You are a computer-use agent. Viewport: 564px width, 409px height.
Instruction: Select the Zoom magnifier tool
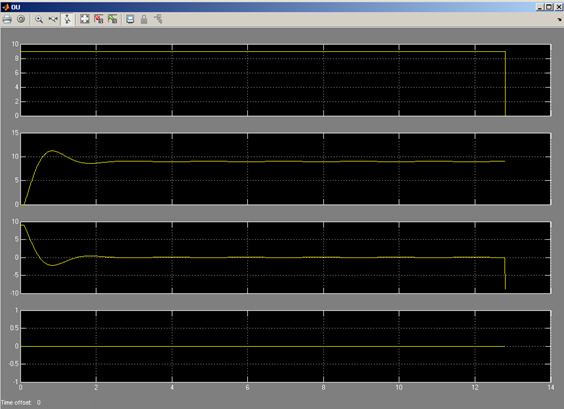[x=39, y=19]
